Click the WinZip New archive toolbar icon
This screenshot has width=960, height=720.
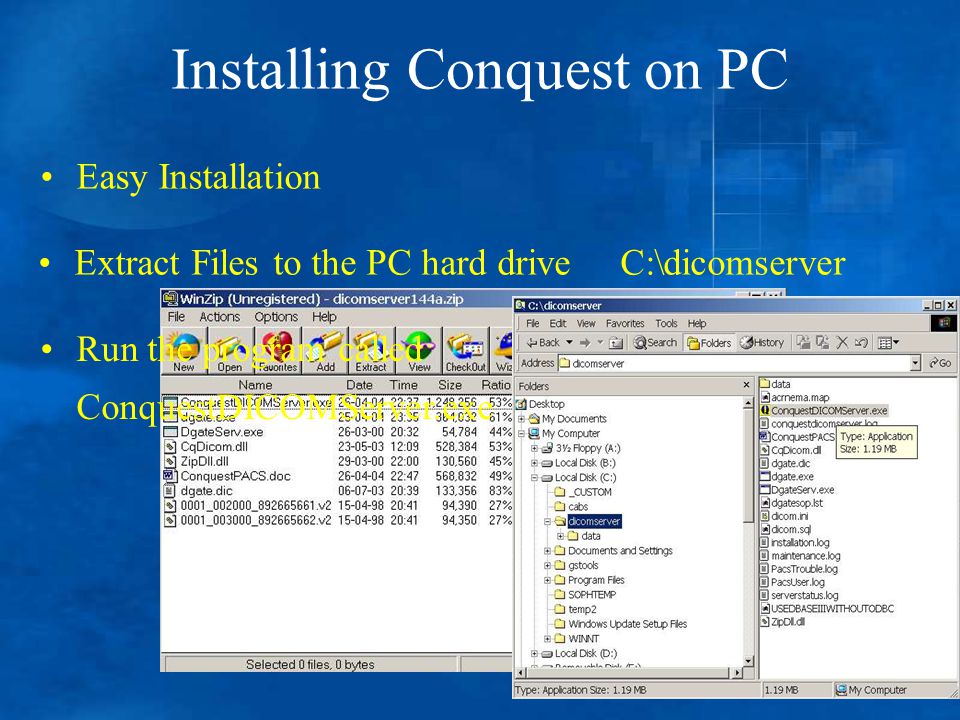coord(184,351)
